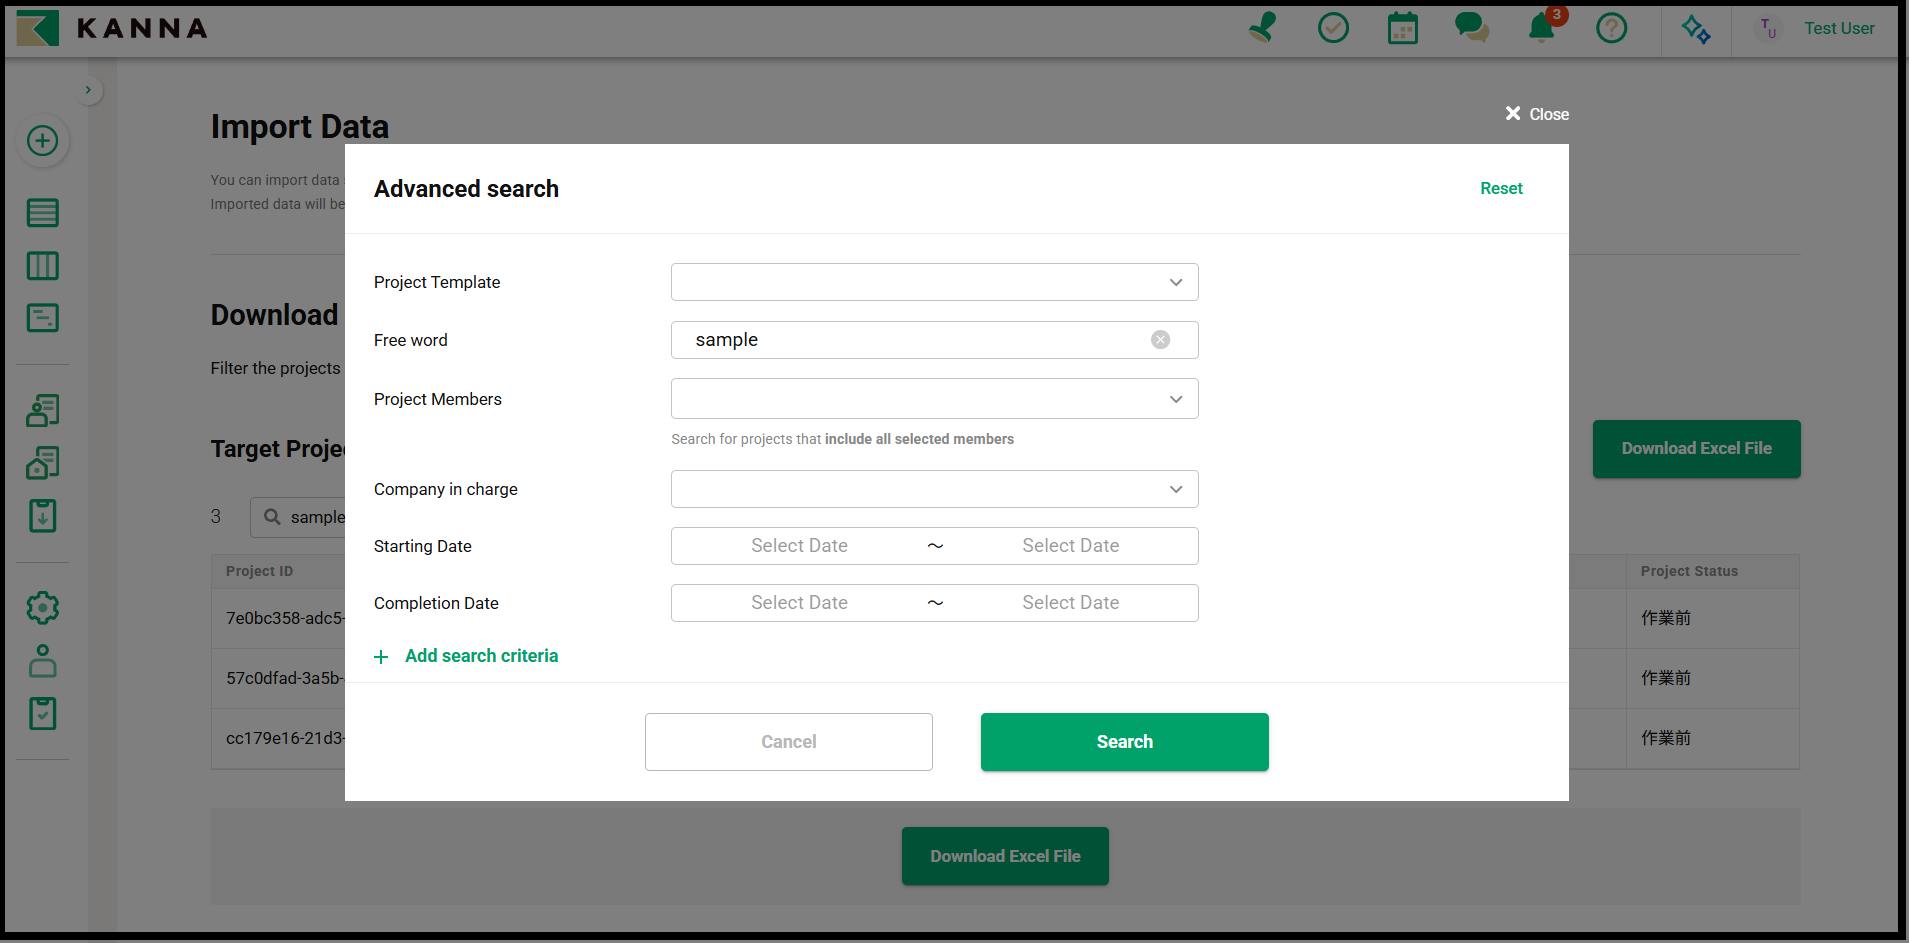Close the advanced search dialog
This screenshot has height=943, width=1909.
click(x=1537, y=114)
